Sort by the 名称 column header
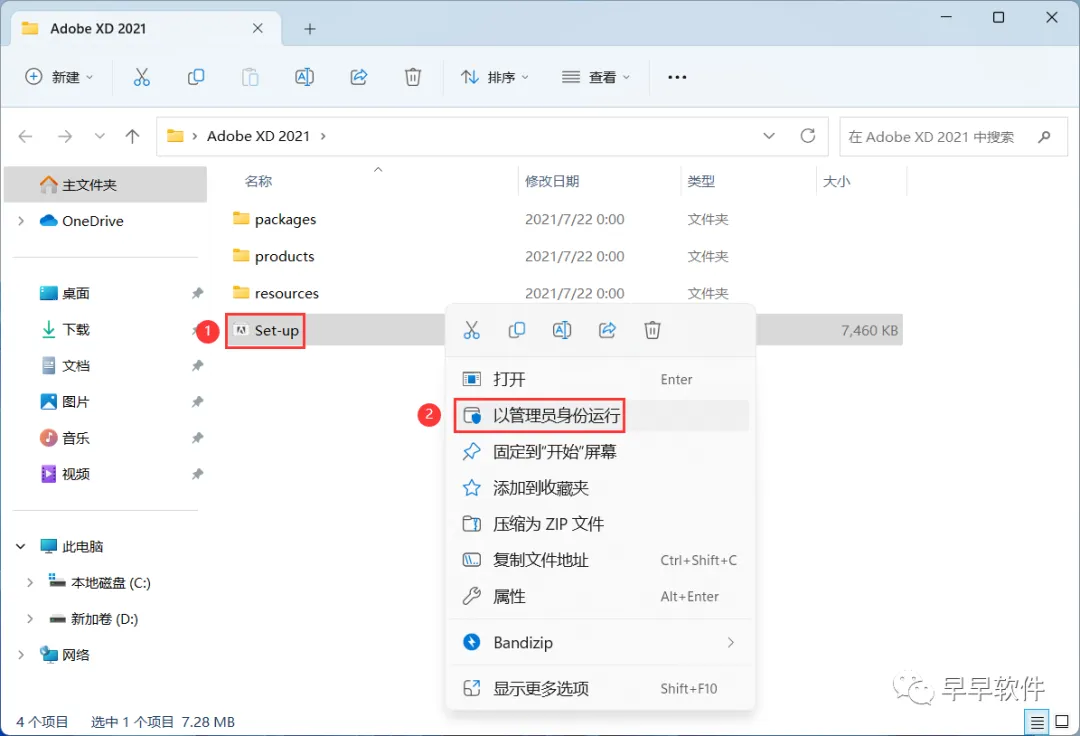Image resolution: width=1080 pixels, height=736 pixels. point(258,182)
